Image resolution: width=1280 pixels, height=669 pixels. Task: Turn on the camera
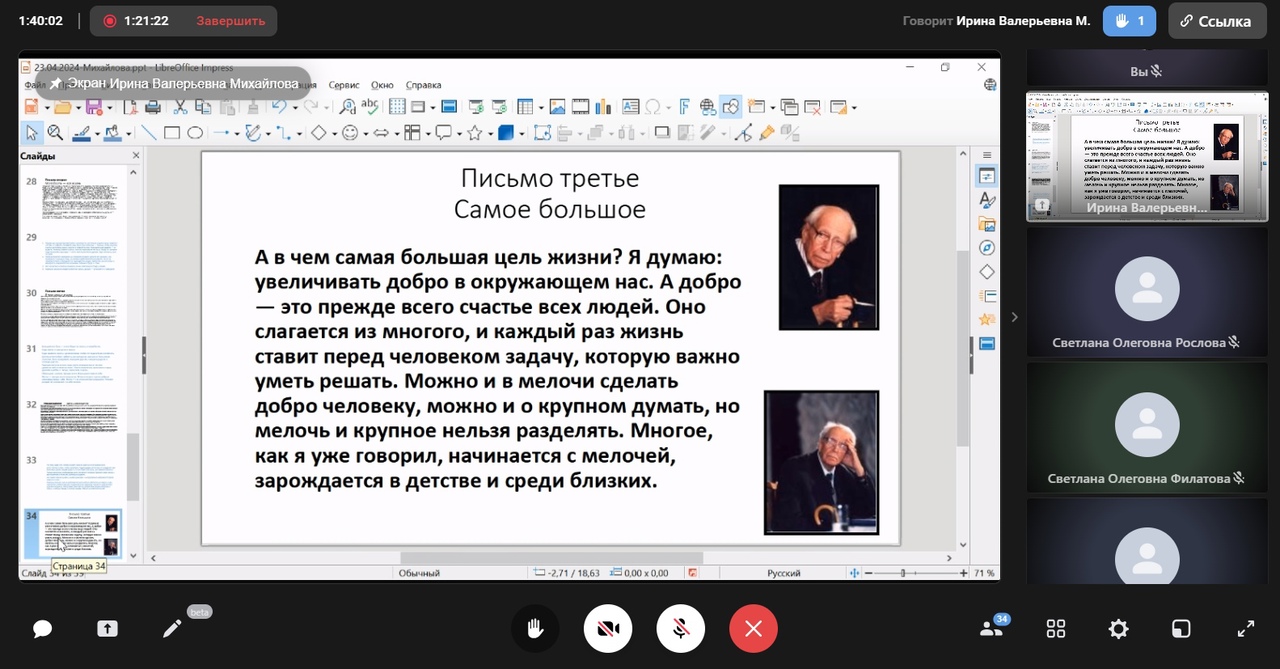pos(608,629)
